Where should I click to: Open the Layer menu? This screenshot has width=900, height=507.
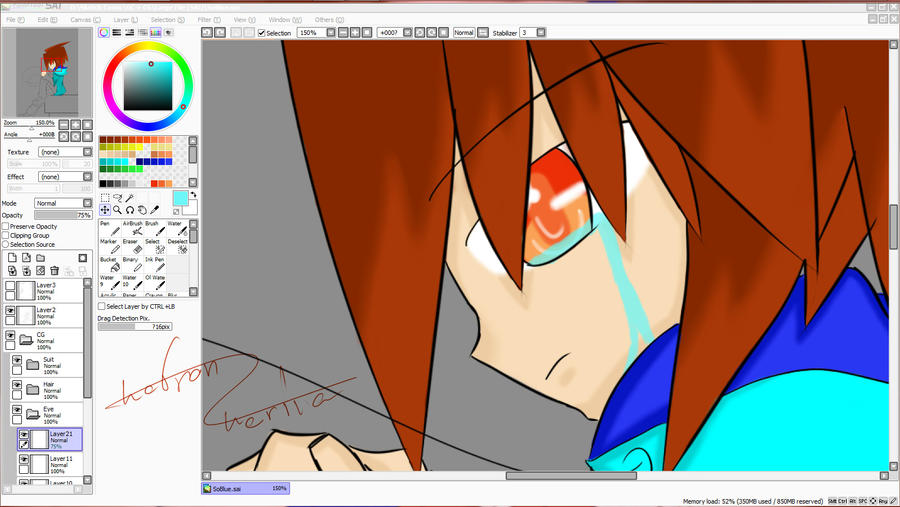click(126, 20)
